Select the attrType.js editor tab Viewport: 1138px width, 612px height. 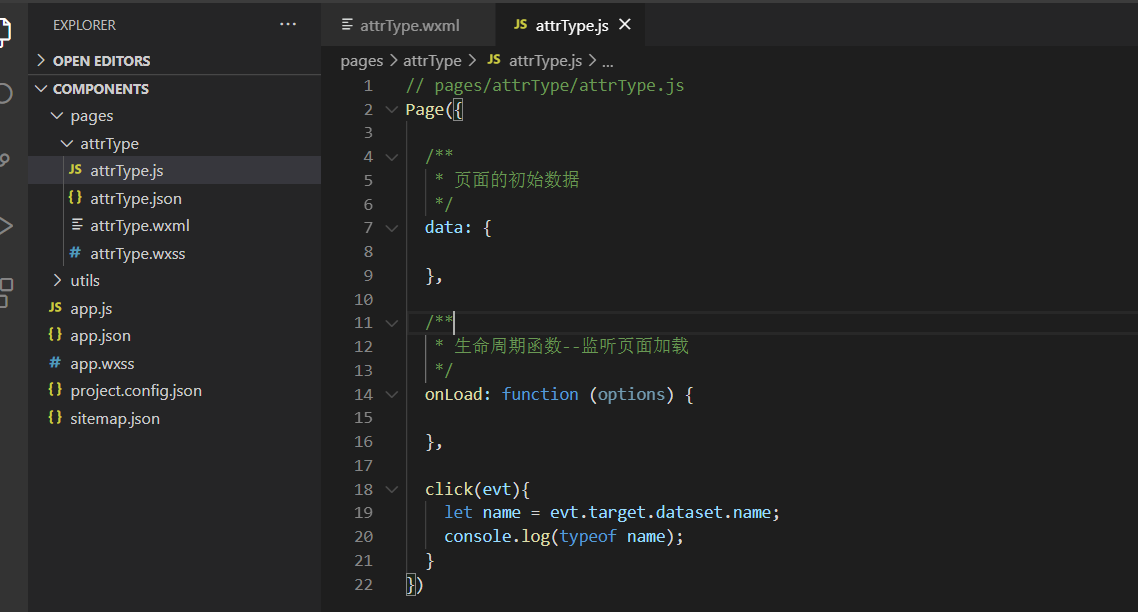[x=570, y=25]
